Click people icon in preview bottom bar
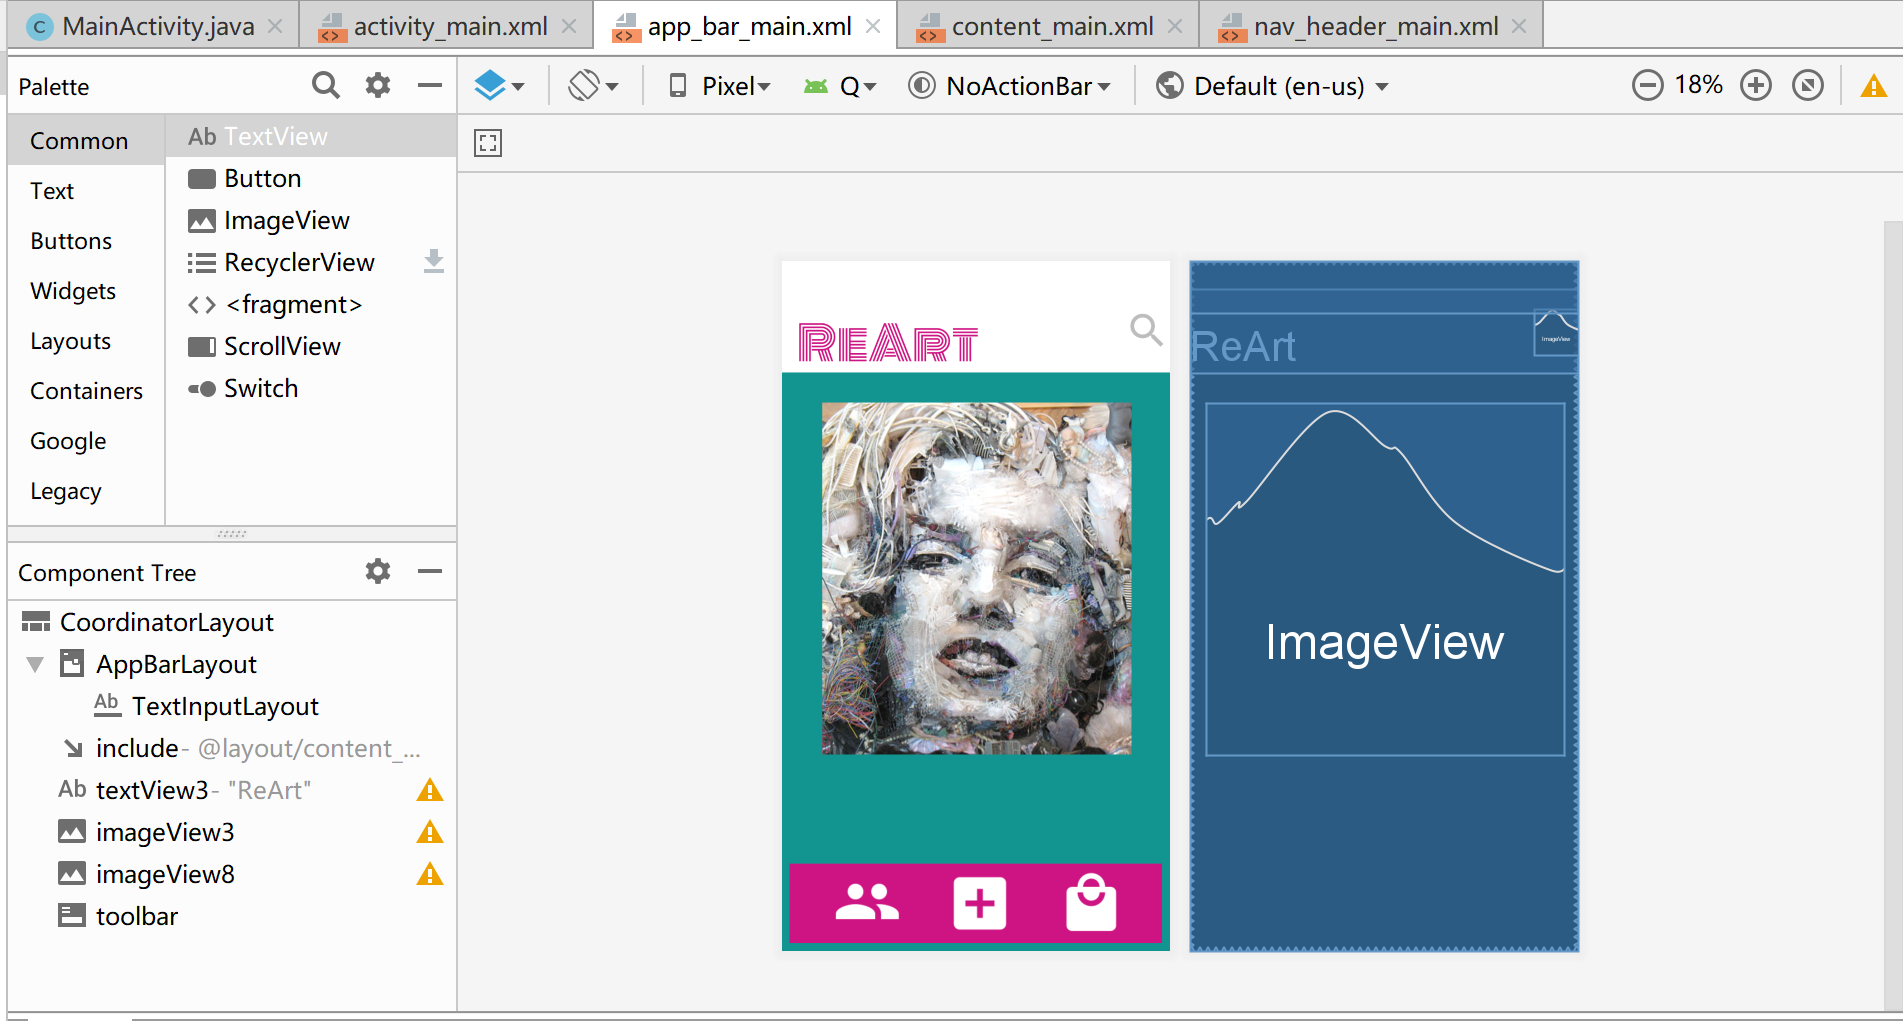1903x1021 pixels. pyautogui.click(x=867, y=902)
